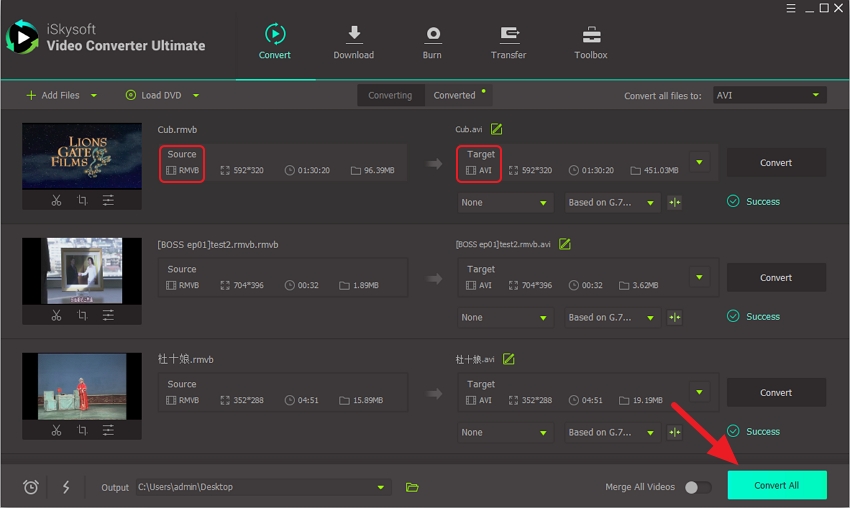Click edit filename icon next to Cub.avi
The width and height of the screenshot is (850, 508).
(x=497, y=129)
